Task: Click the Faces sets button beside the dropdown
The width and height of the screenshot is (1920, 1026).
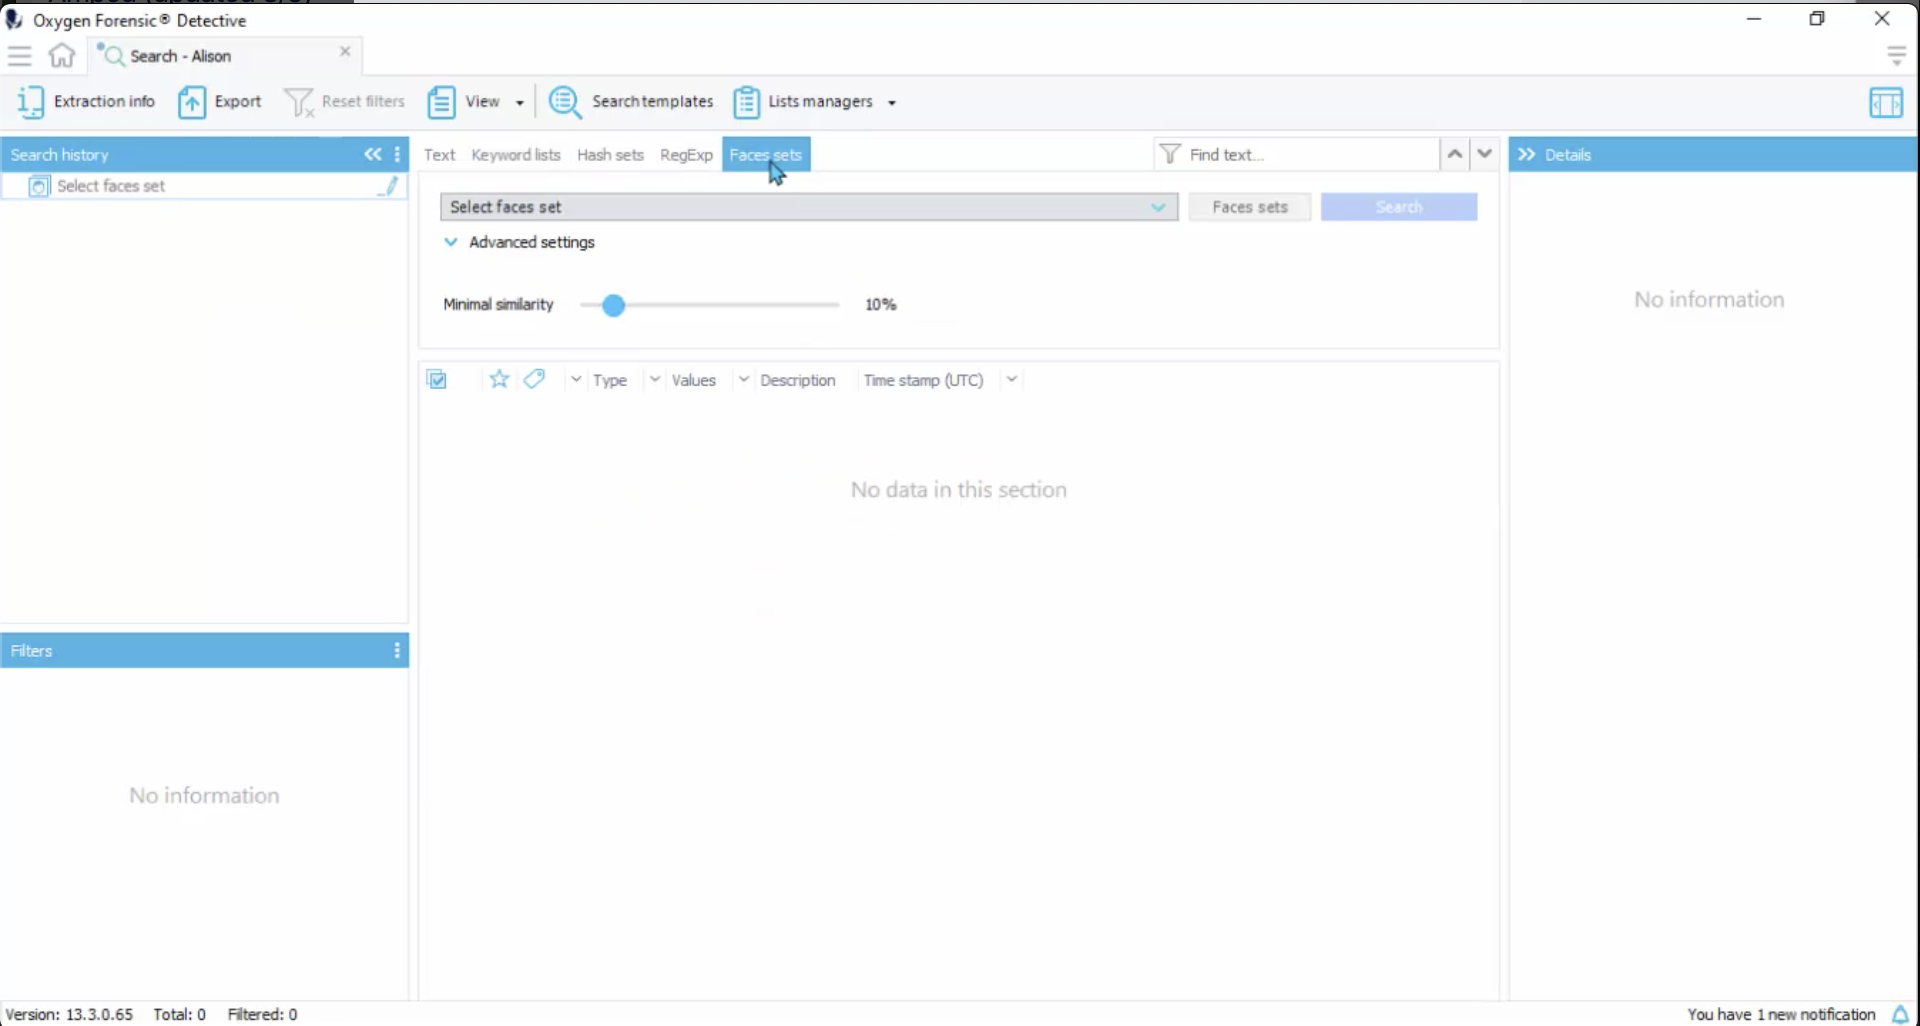Action: click(1250, 206)
